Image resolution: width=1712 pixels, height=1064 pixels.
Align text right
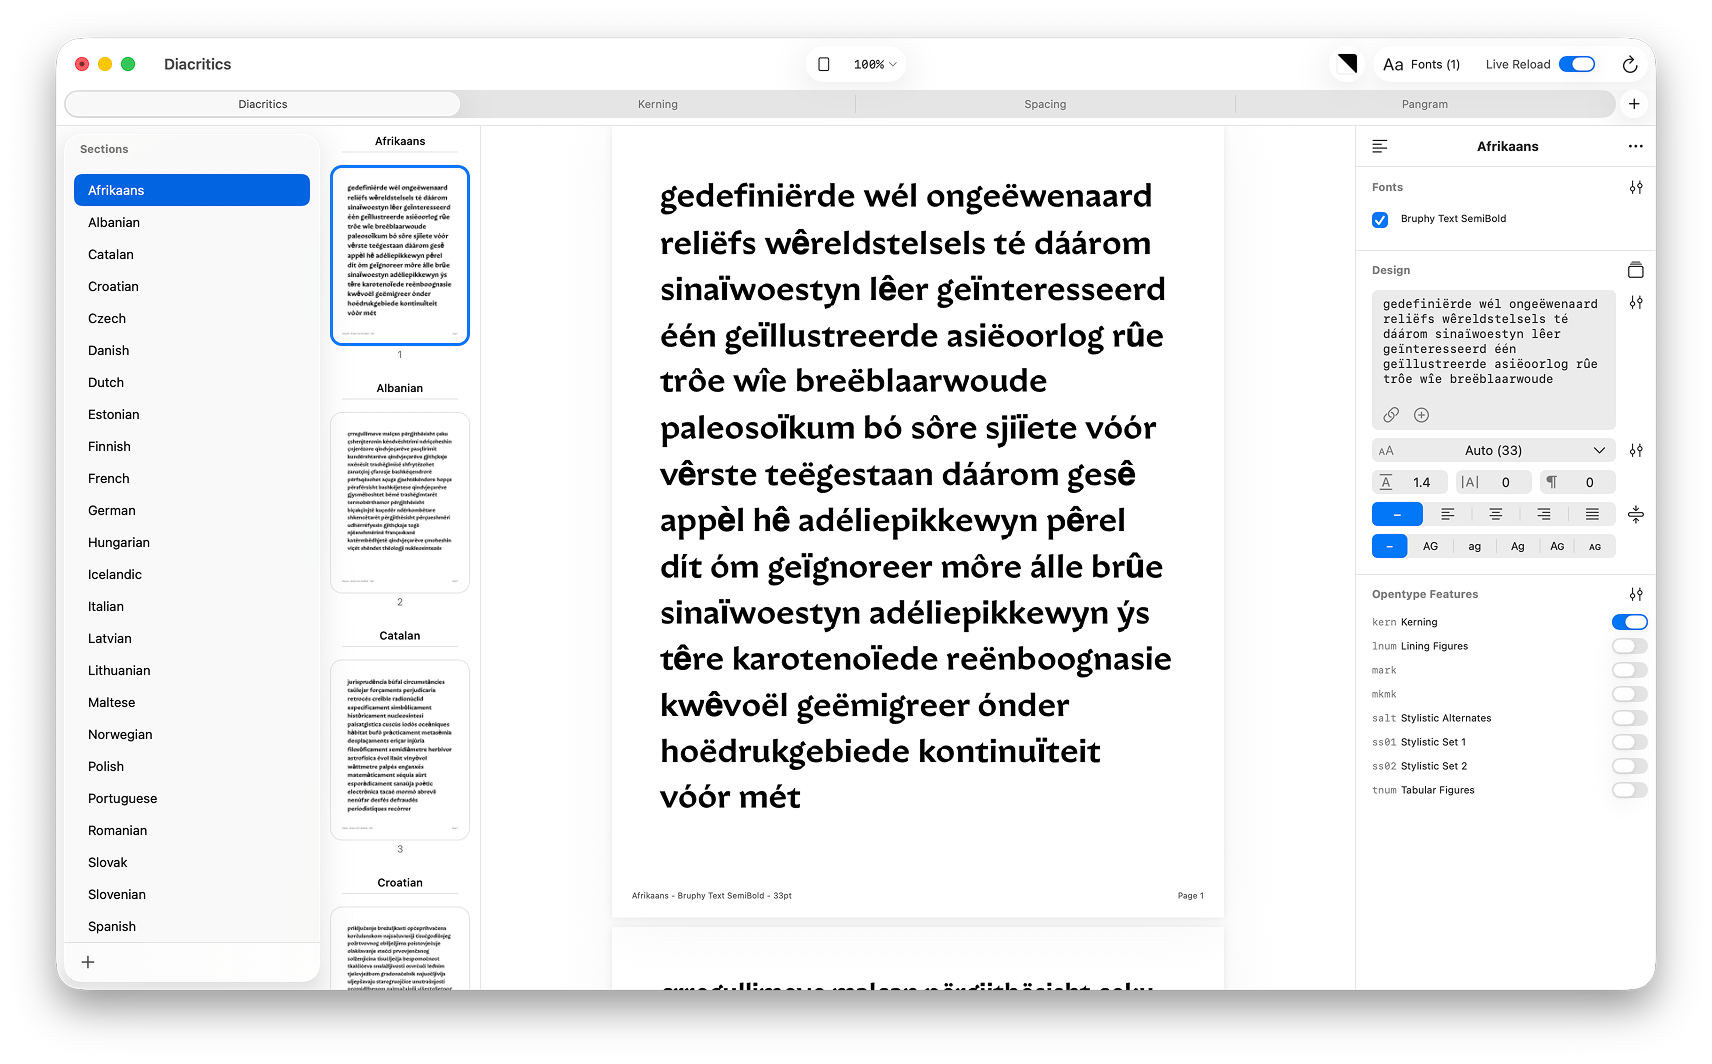(x=1544, y=514)
